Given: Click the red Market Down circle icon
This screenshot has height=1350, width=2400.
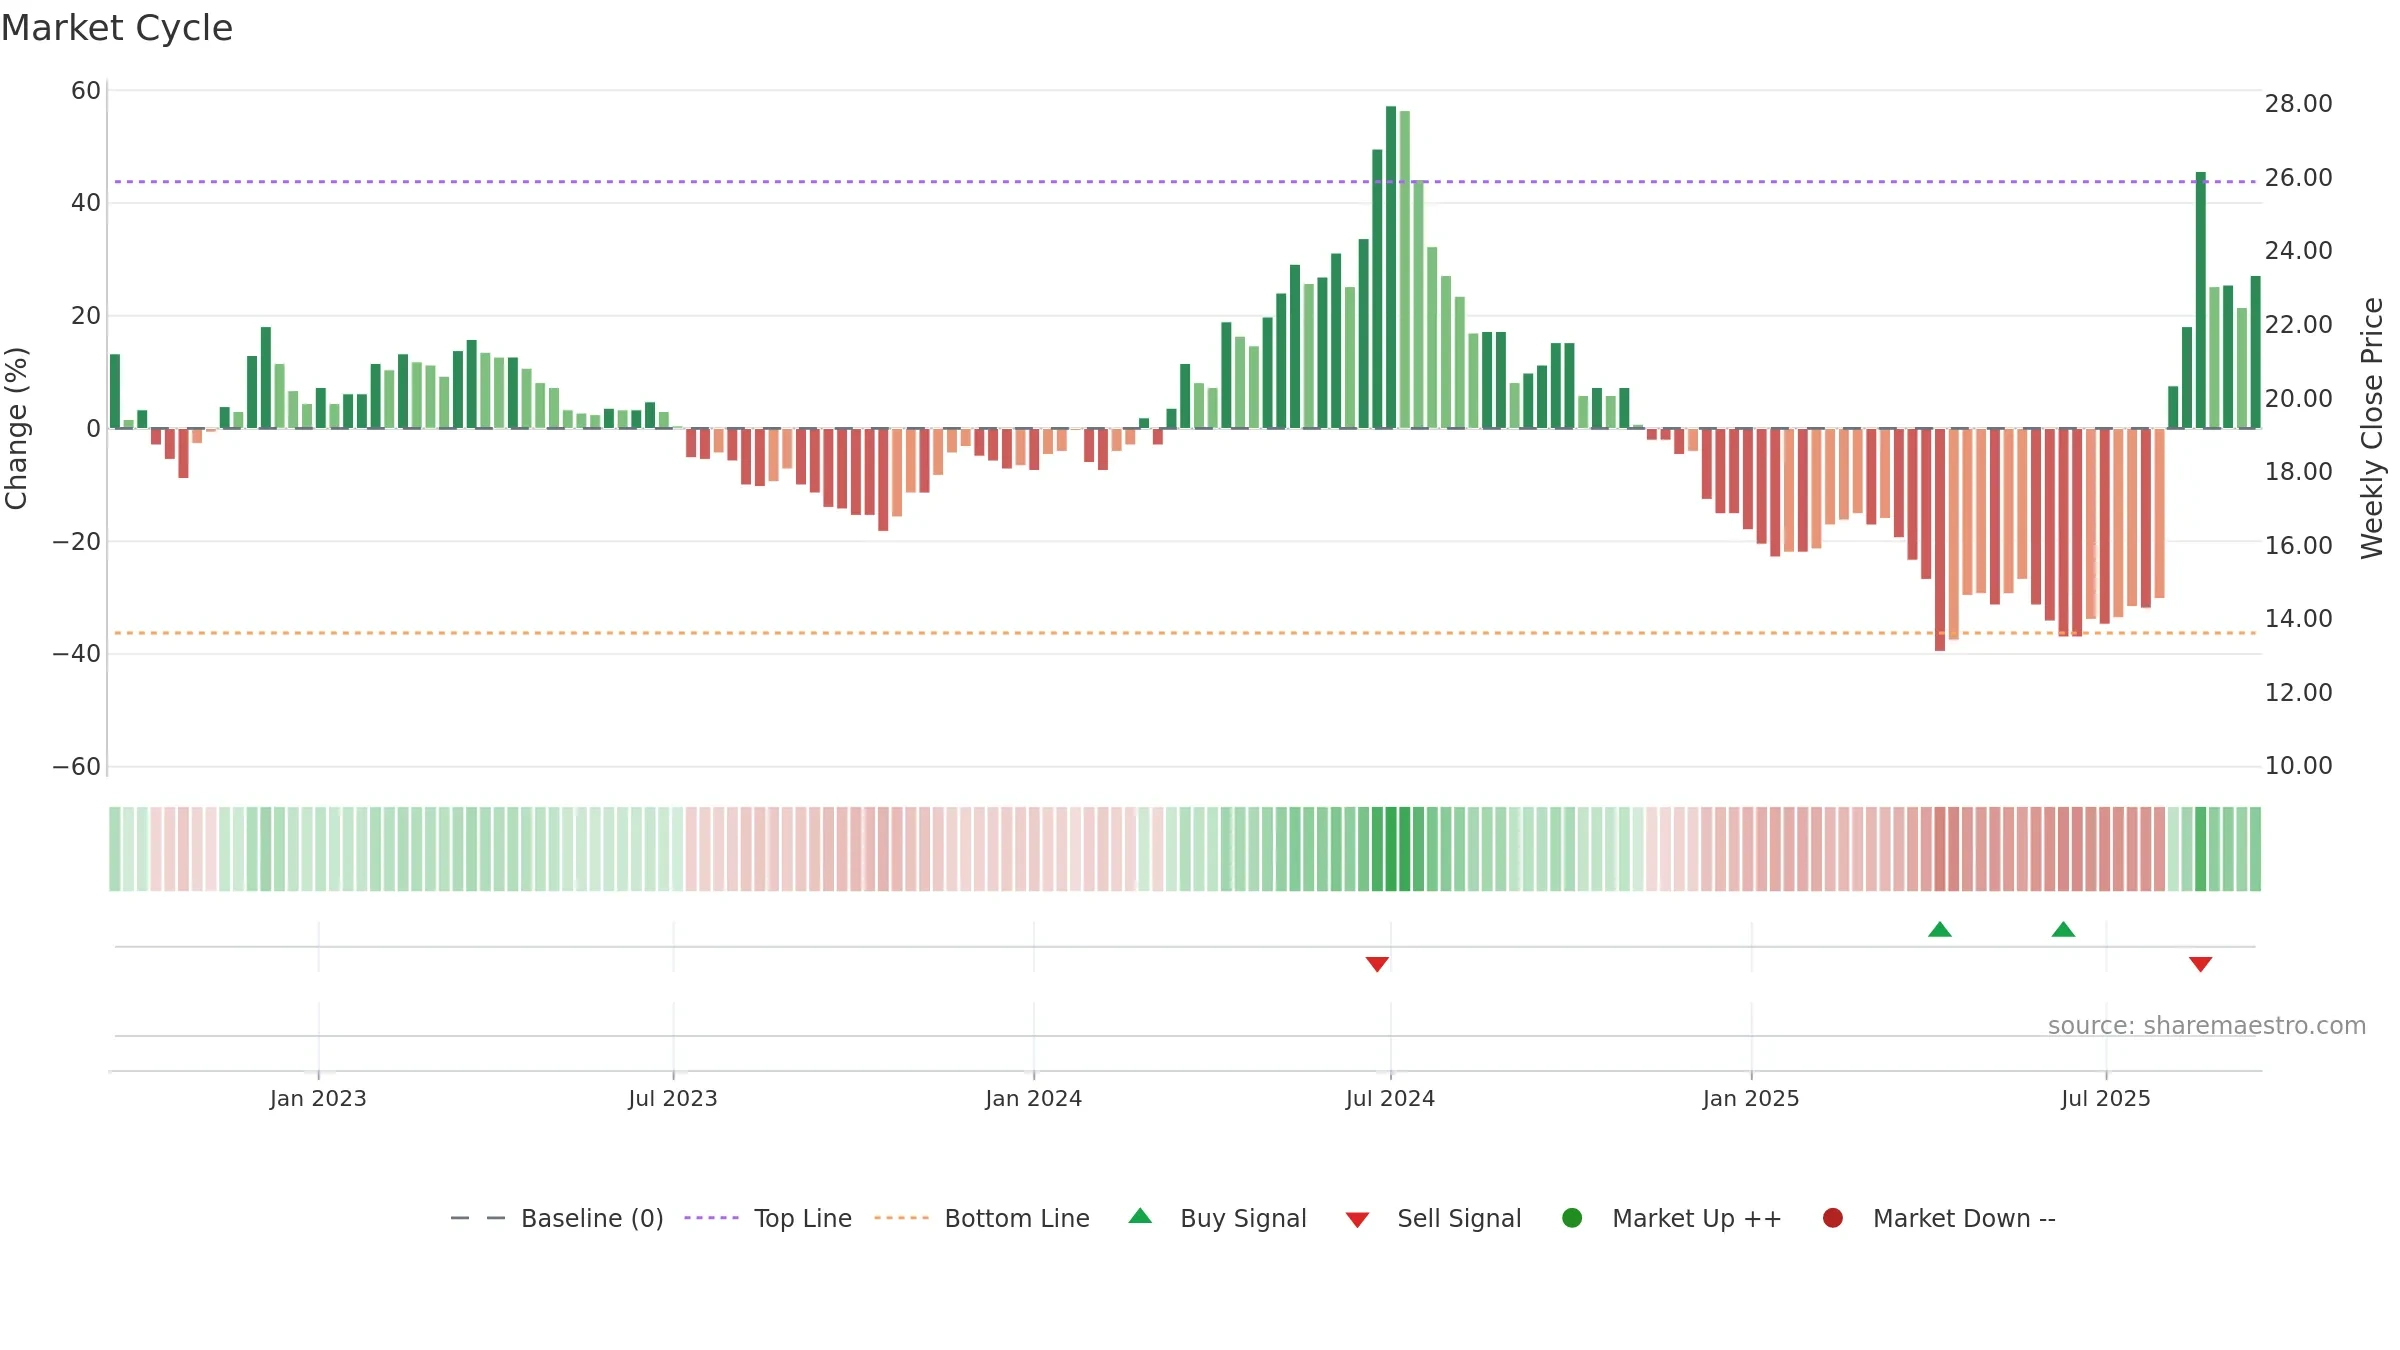Looking at the screenshot, I should click(x=1833, y=1218).
